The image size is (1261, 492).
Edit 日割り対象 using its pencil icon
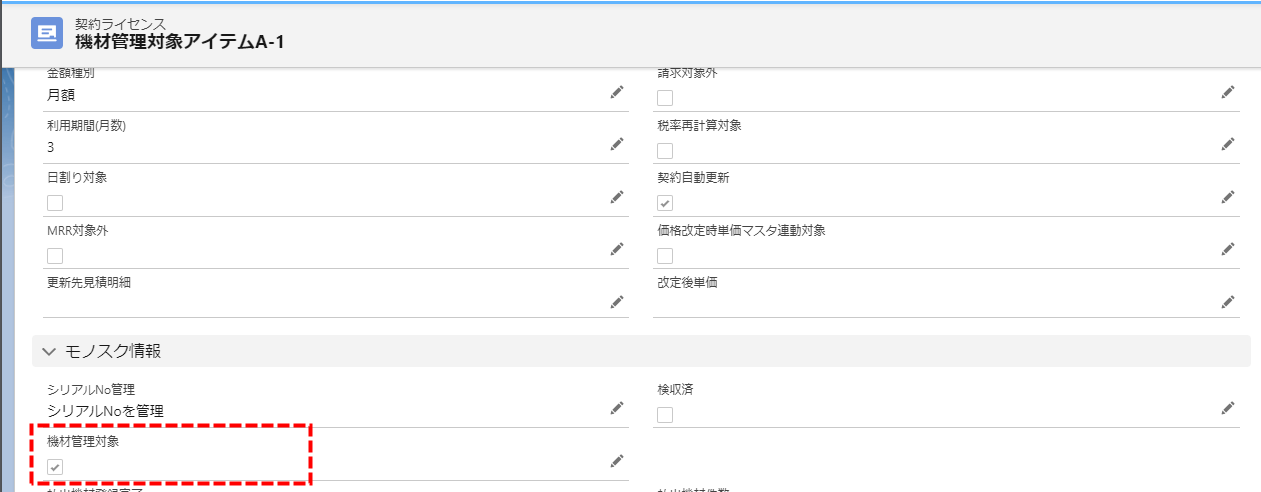click(x=617, y=197)
